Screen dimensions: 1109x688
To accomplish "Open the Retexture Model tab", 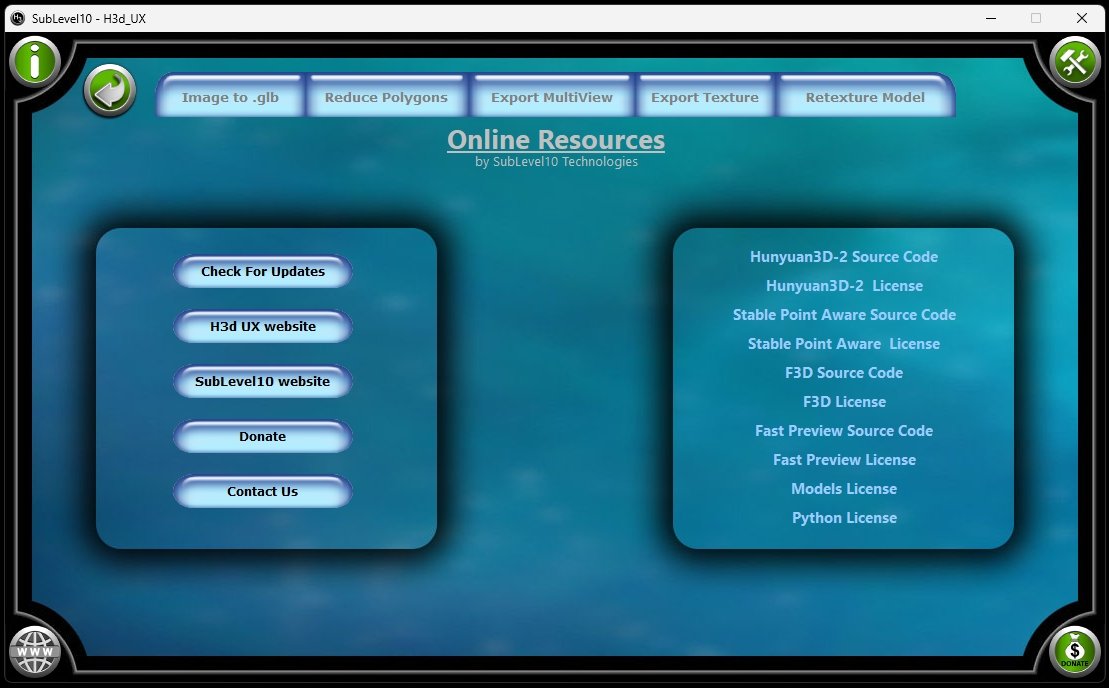I will (865, 98).
